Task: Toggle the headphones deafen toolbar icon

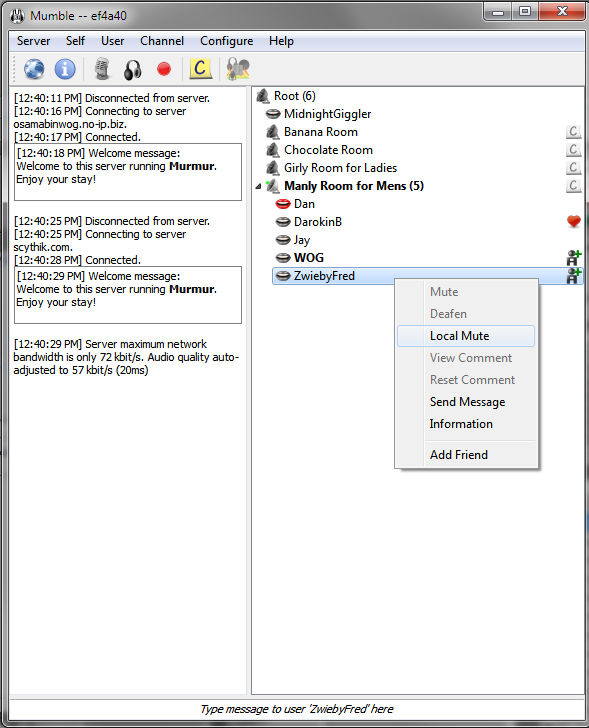Action: pos(132,70)
